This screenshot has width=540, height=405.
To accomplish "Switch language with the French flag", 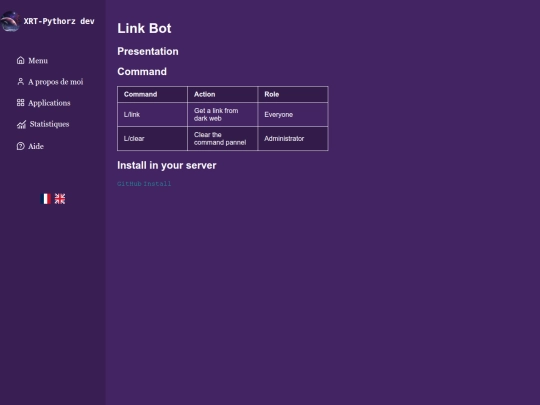I will click(x=45, y=199).
